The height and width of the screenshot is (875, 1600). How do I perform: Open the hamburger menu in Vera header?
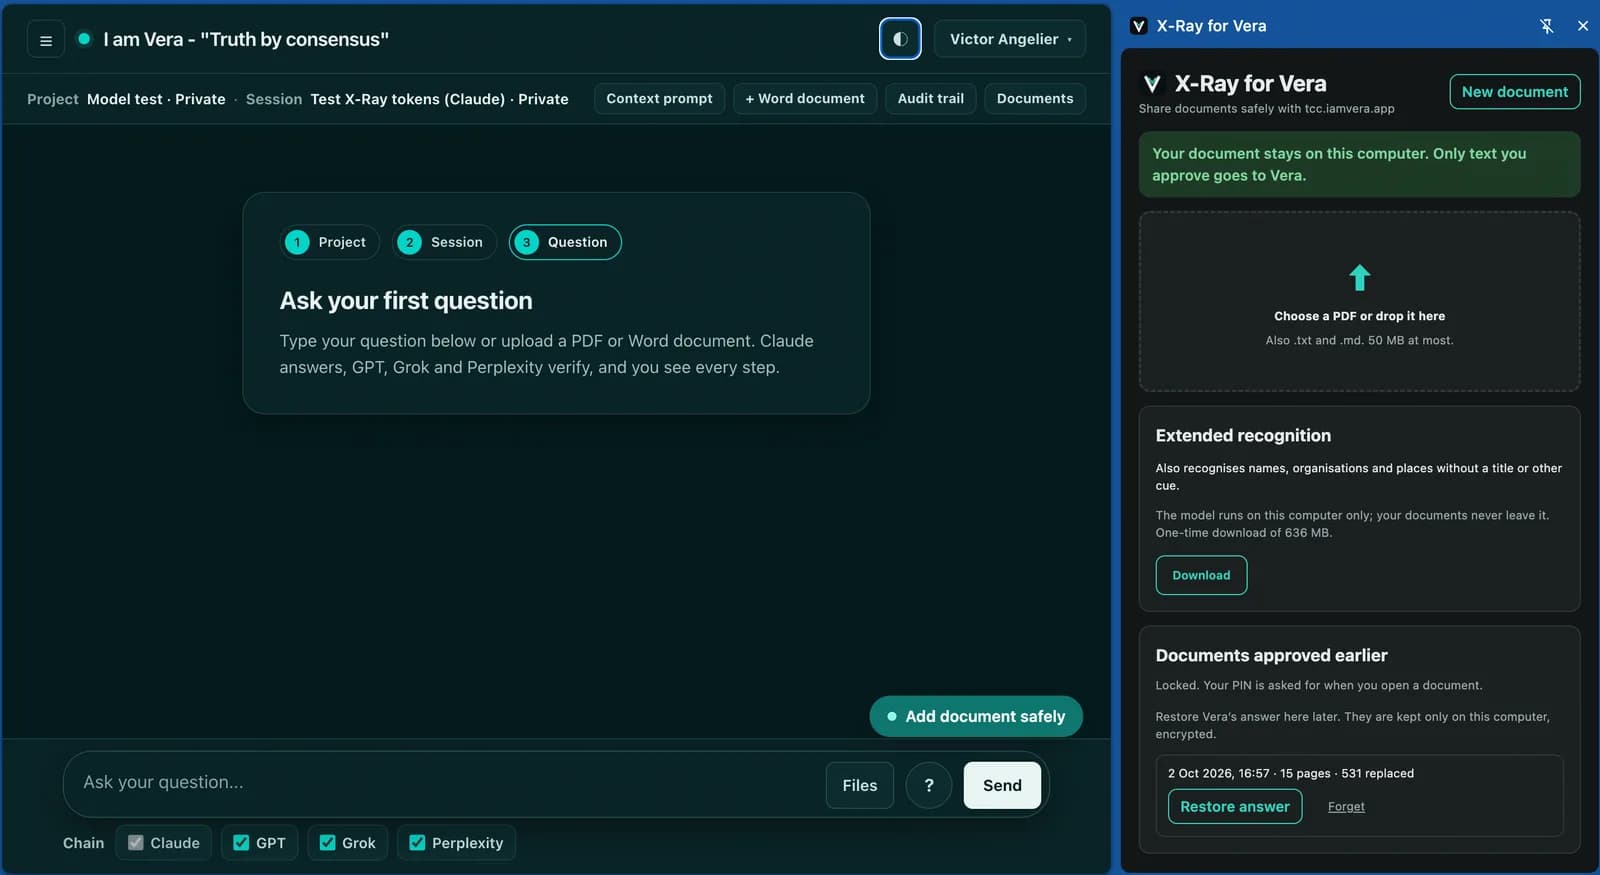click(x=45, y=40)
